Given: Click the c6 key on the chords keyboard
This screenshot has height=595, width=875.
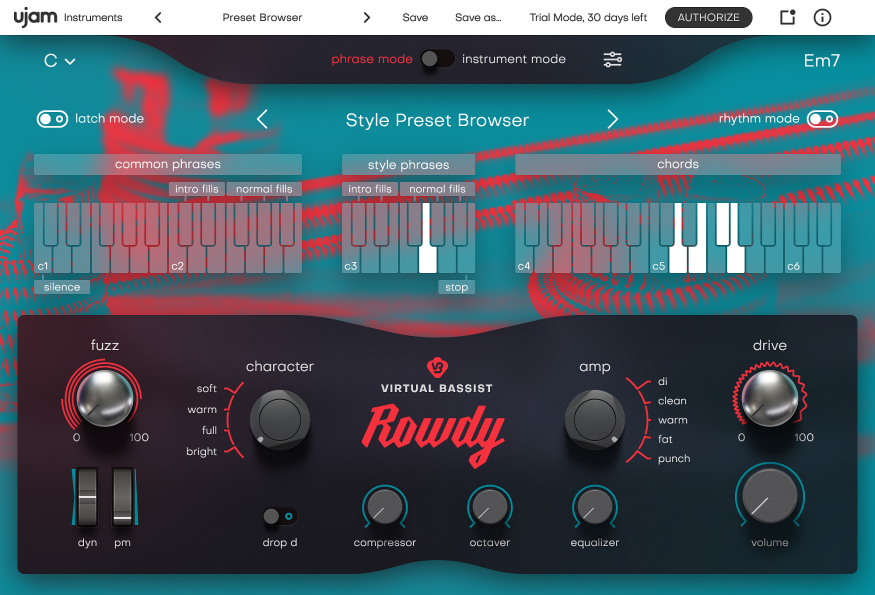Looking at the screenshot, I should coord(794,260).
